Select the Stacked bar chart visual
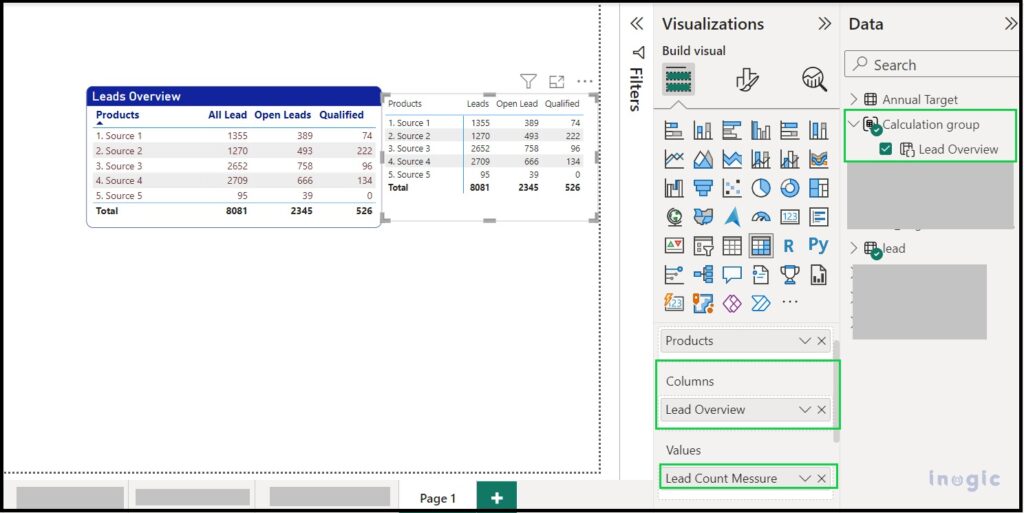 (674, 130)
